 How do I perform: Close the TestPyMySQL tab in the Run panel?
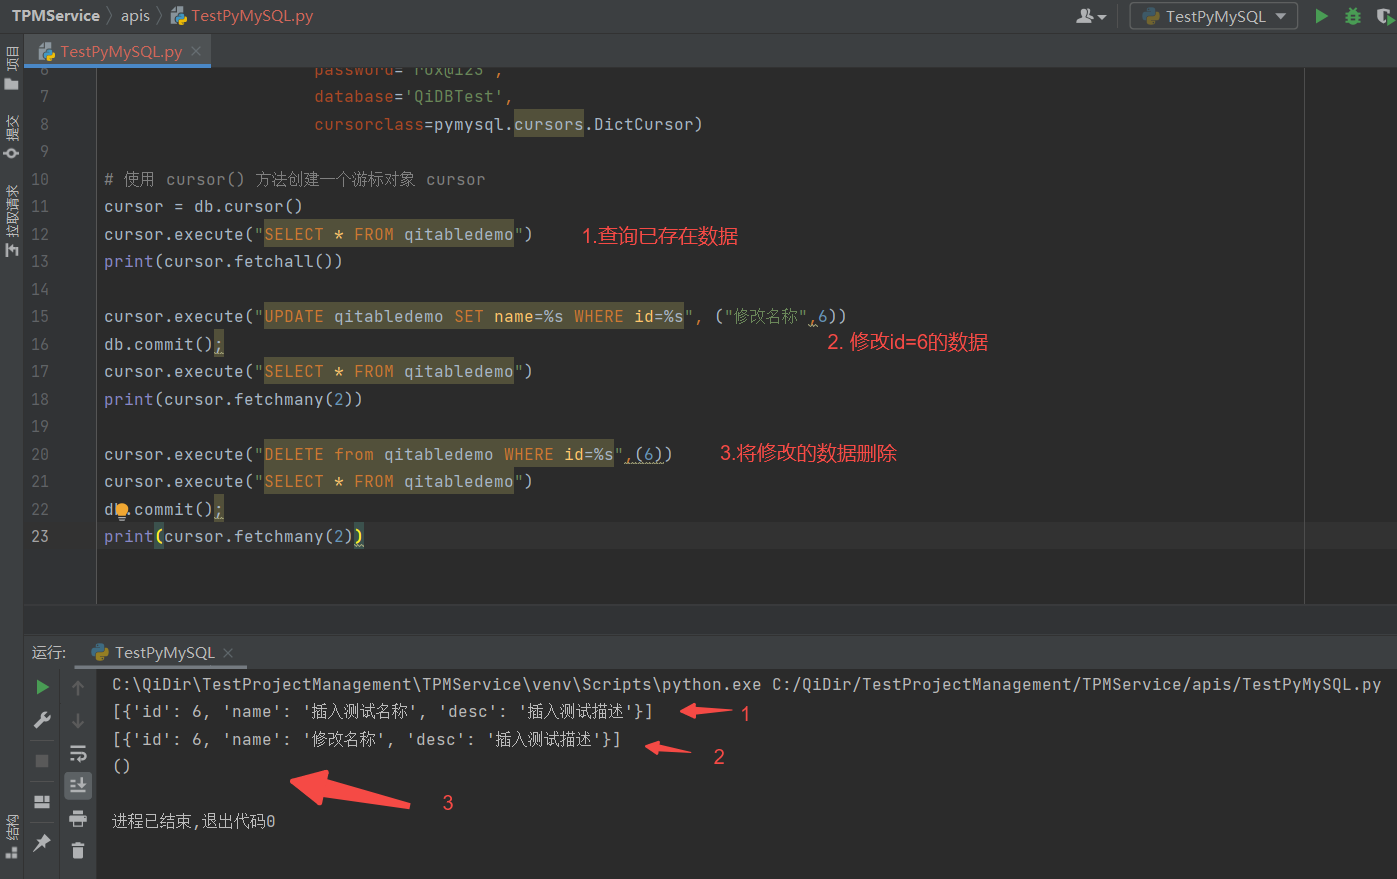tap(228, 653)
